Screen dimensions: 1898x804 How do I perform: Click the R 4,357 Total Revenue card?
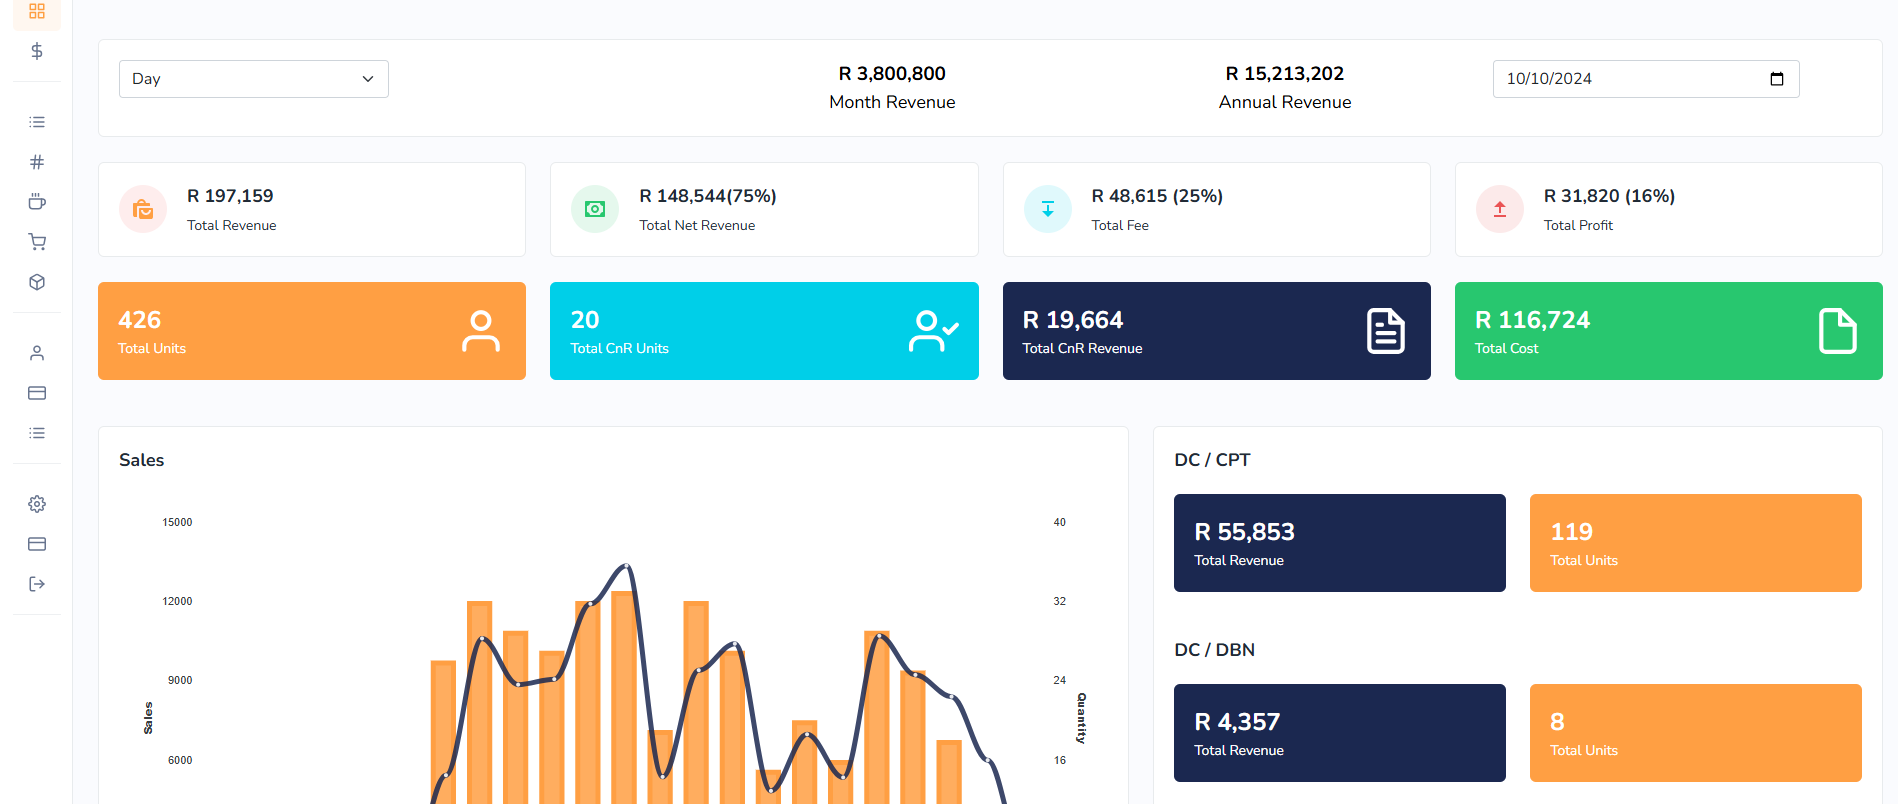tap(1340, 733)
